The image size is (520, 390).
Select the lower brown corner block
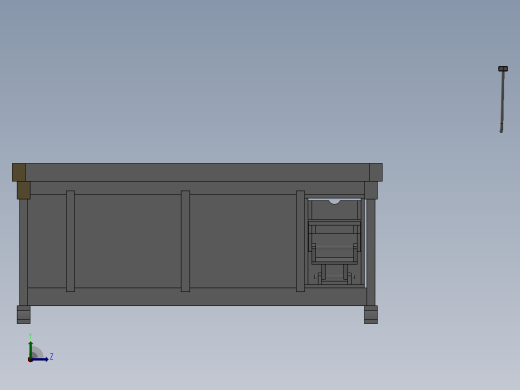(24, 190)
